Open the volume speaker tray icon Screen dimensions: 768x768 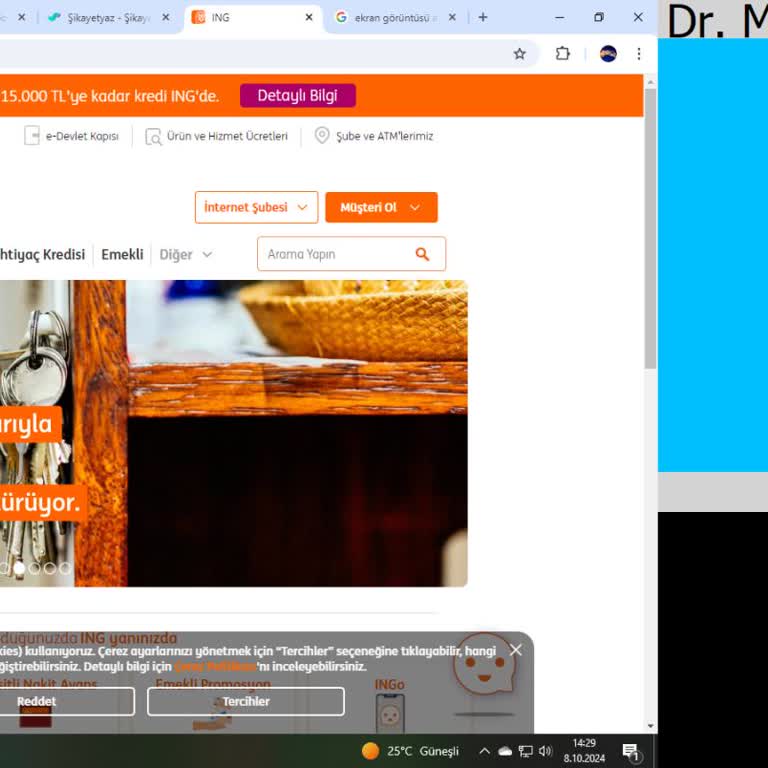click(545, 751)
